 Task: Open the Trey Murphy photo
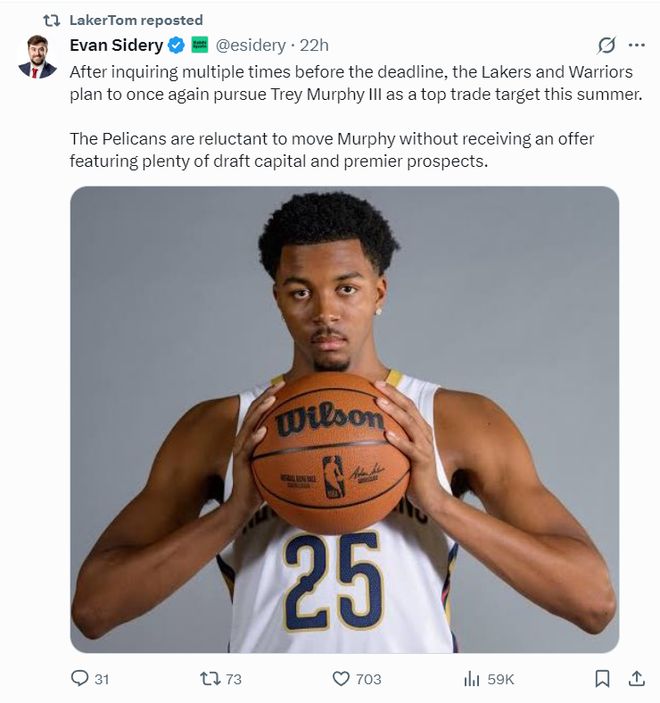point(344,420)
